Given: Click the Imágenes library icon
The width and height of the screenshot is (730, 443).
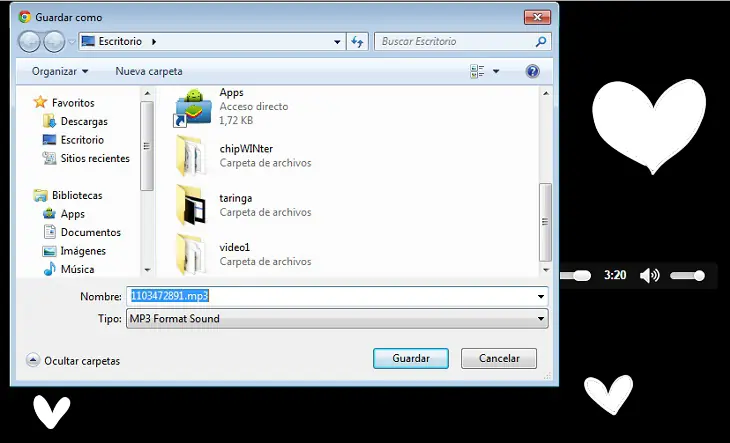Looking at the screenshot, I should tap(49, 251).
